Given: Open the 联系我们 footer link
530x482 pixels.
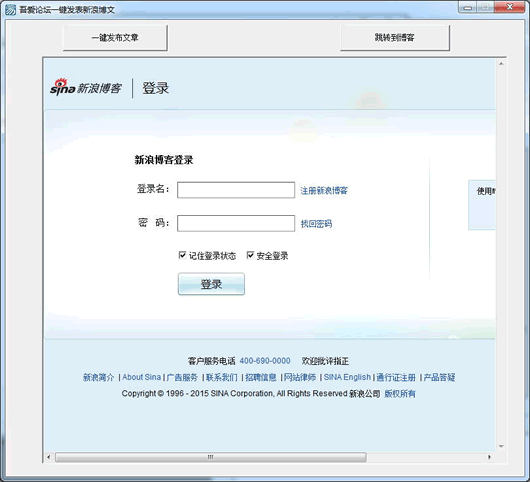Looking at the screenshot, I should pos(222,377).
